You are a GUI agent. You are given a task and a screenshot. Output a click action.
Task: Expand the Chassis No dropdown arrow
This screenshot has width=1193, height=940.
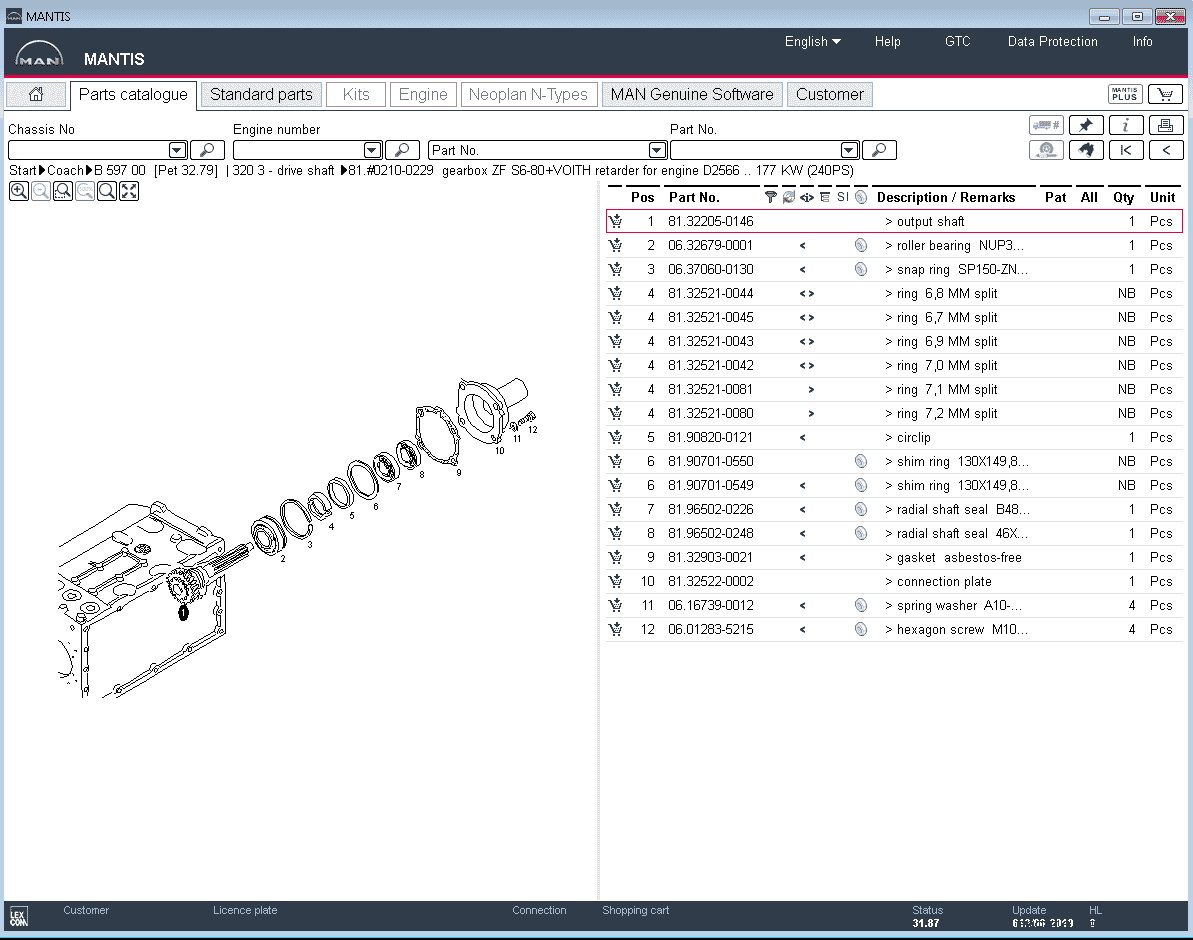point(177,150)
